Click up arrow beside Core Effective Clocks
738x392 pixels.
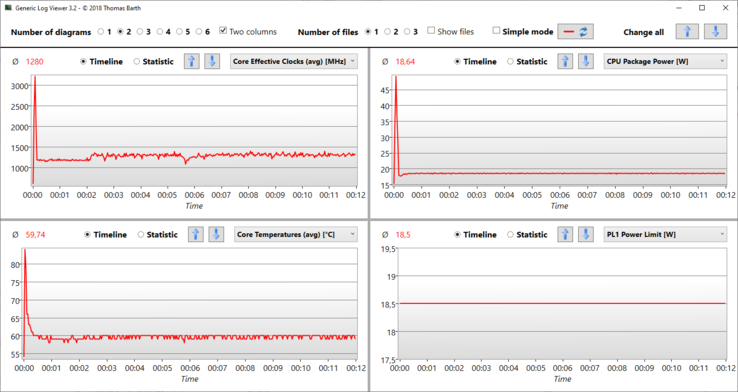coord(192,61)
